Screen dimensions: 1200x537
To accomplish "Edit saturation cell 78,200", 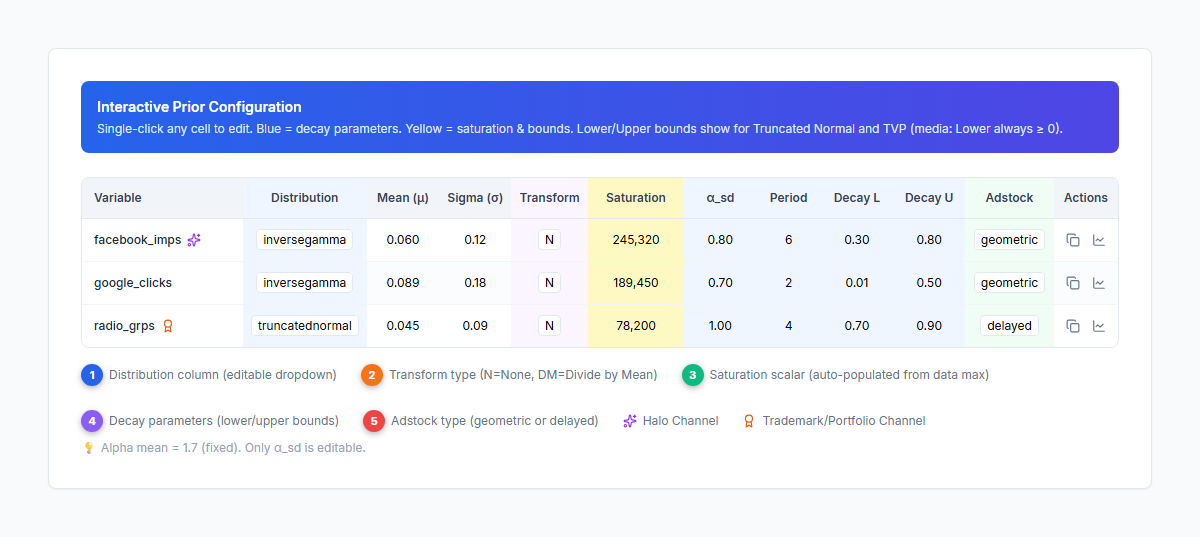I will tap(636, 326).
